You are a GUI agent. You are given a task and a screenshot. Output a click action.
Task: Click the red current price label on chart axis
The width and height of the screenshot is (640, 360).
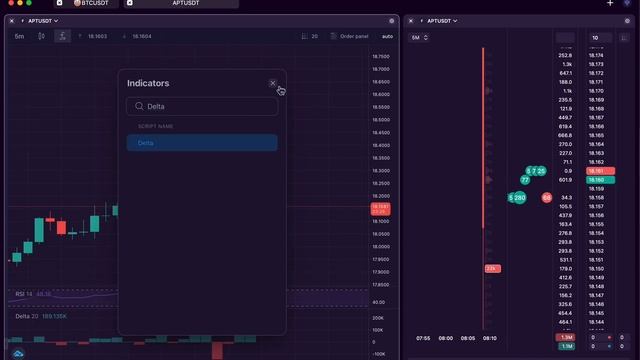click(380, 209)
